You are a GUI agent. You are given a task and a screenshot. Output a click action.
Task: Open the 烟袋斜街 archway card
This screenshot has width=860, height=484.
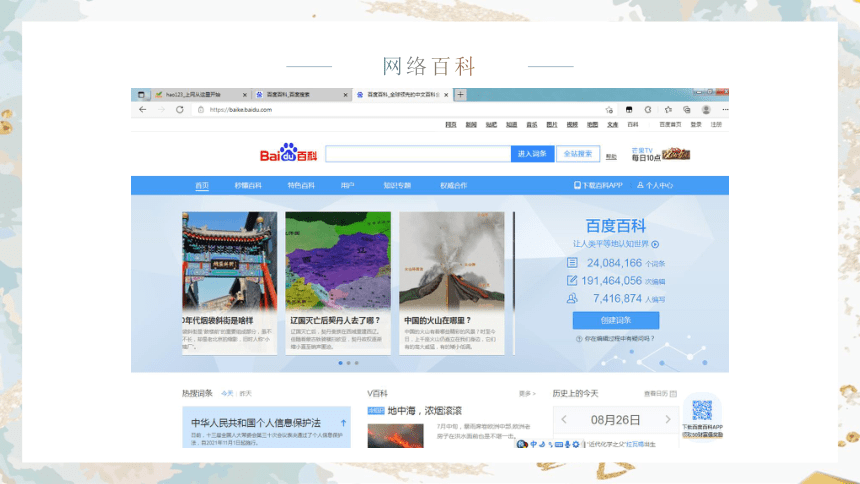[x=230, y=283]
